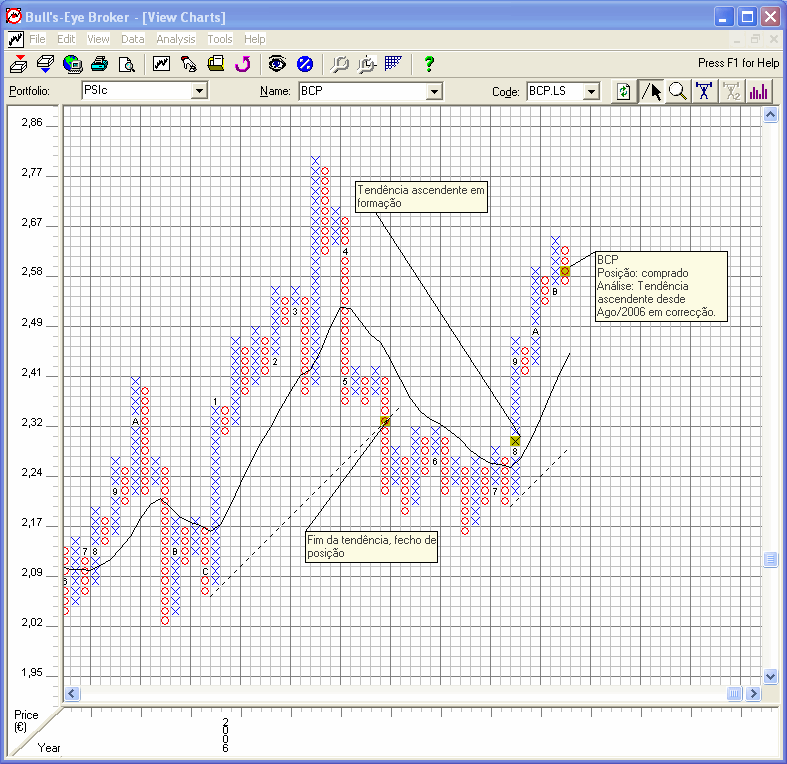Viewport: 787px width, 764px height.
Task: Open the Name dropdown showing BCP
Action: point(434,91)
